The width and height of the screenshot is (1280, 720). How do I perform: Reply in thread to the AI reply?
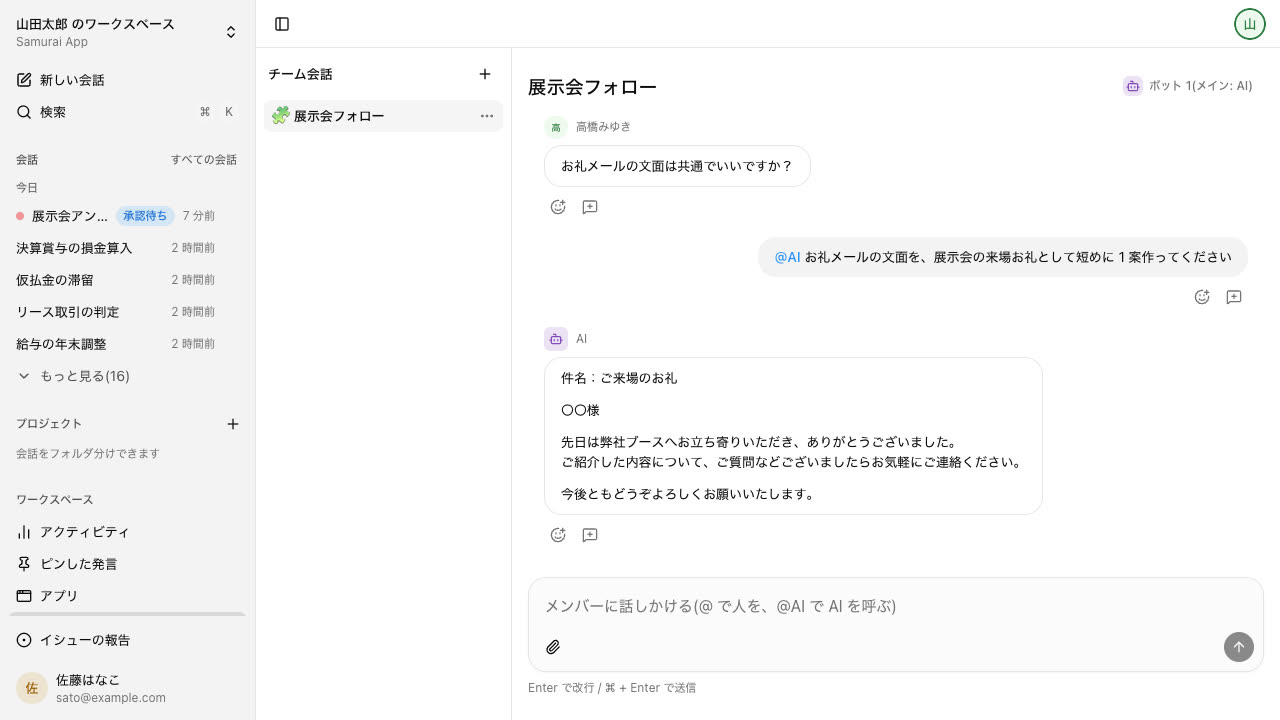pyautogui.click(x=590, y=535)
